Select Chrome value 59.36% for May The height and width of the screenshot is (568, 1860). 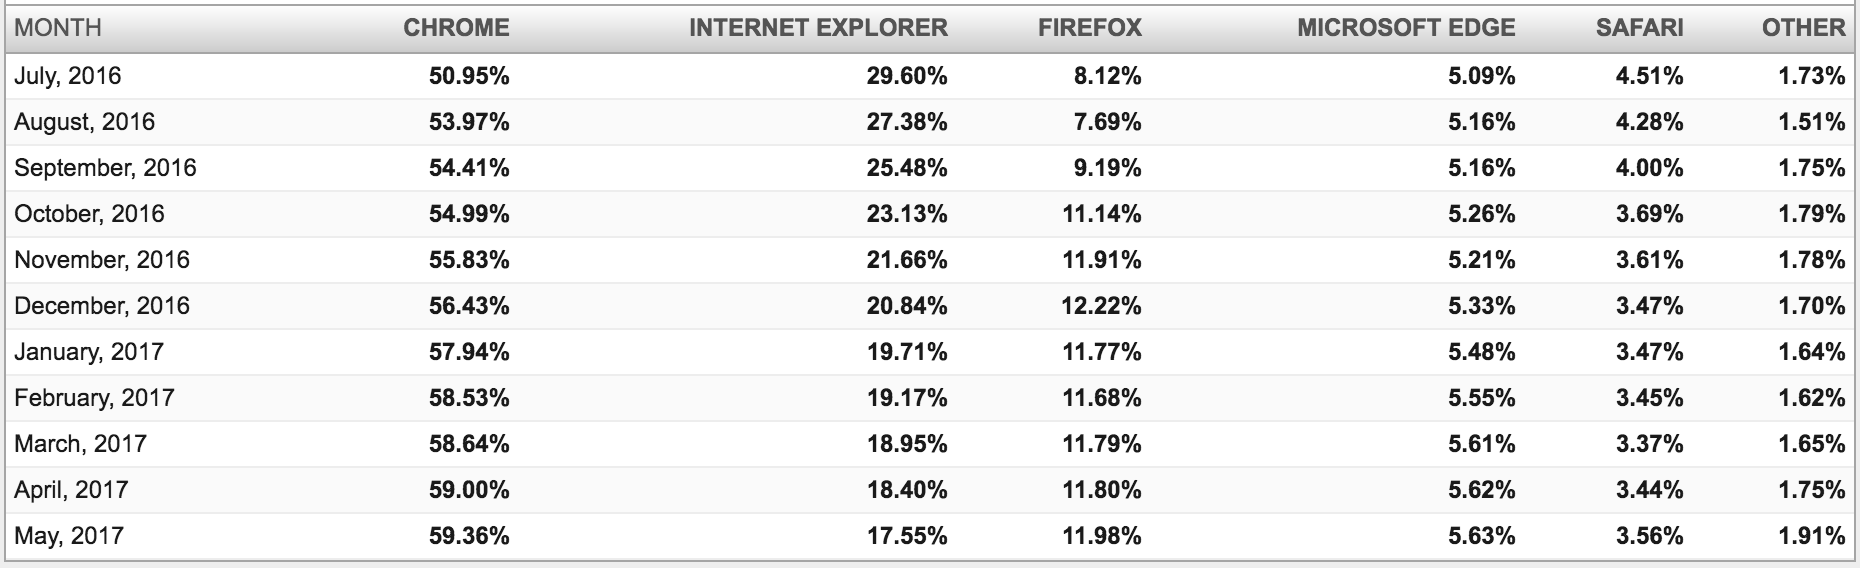tap(469, 536)
